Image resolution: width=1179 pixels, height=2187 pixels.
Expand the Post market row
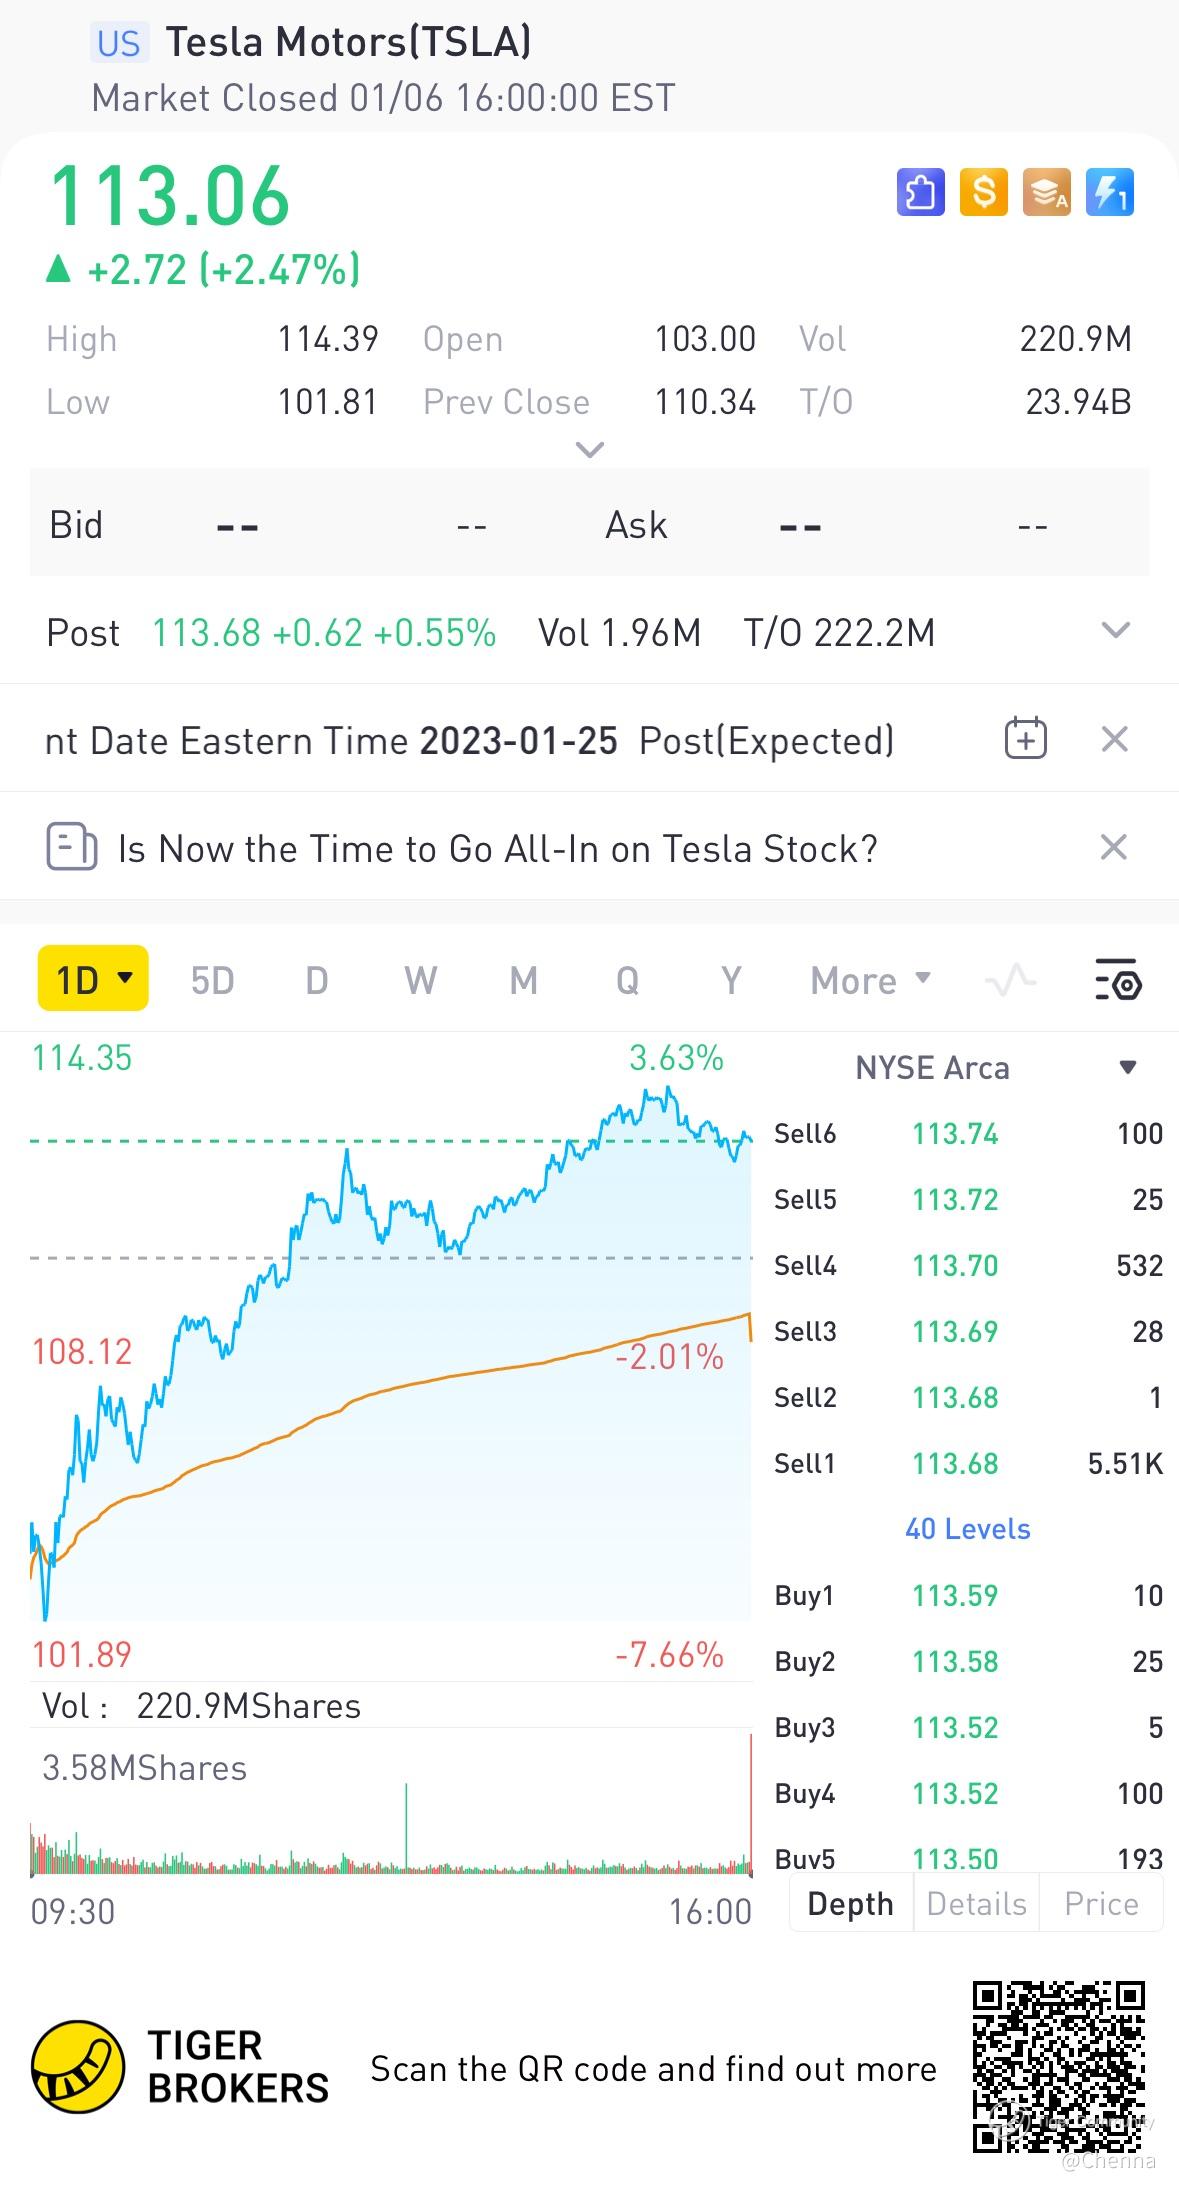tap(1114, 631)
